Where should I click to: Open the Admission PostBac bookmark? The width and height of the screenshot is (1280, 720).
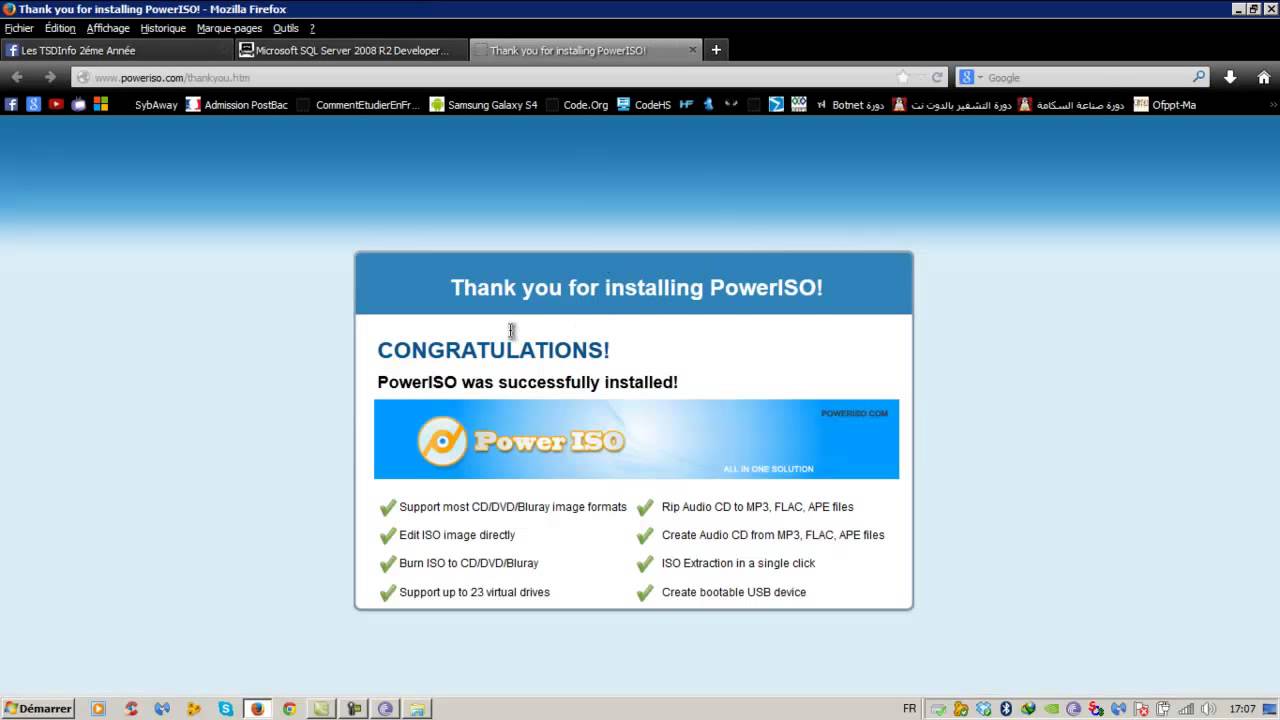pyautogui.click(x=237, y=104)
